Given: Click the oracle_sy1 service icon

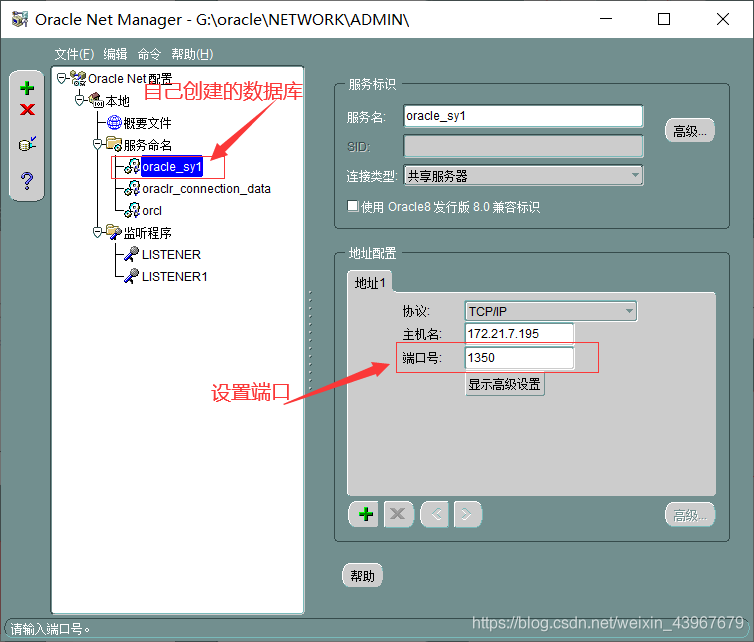Looking at the screenshot, I should [132, 166].
